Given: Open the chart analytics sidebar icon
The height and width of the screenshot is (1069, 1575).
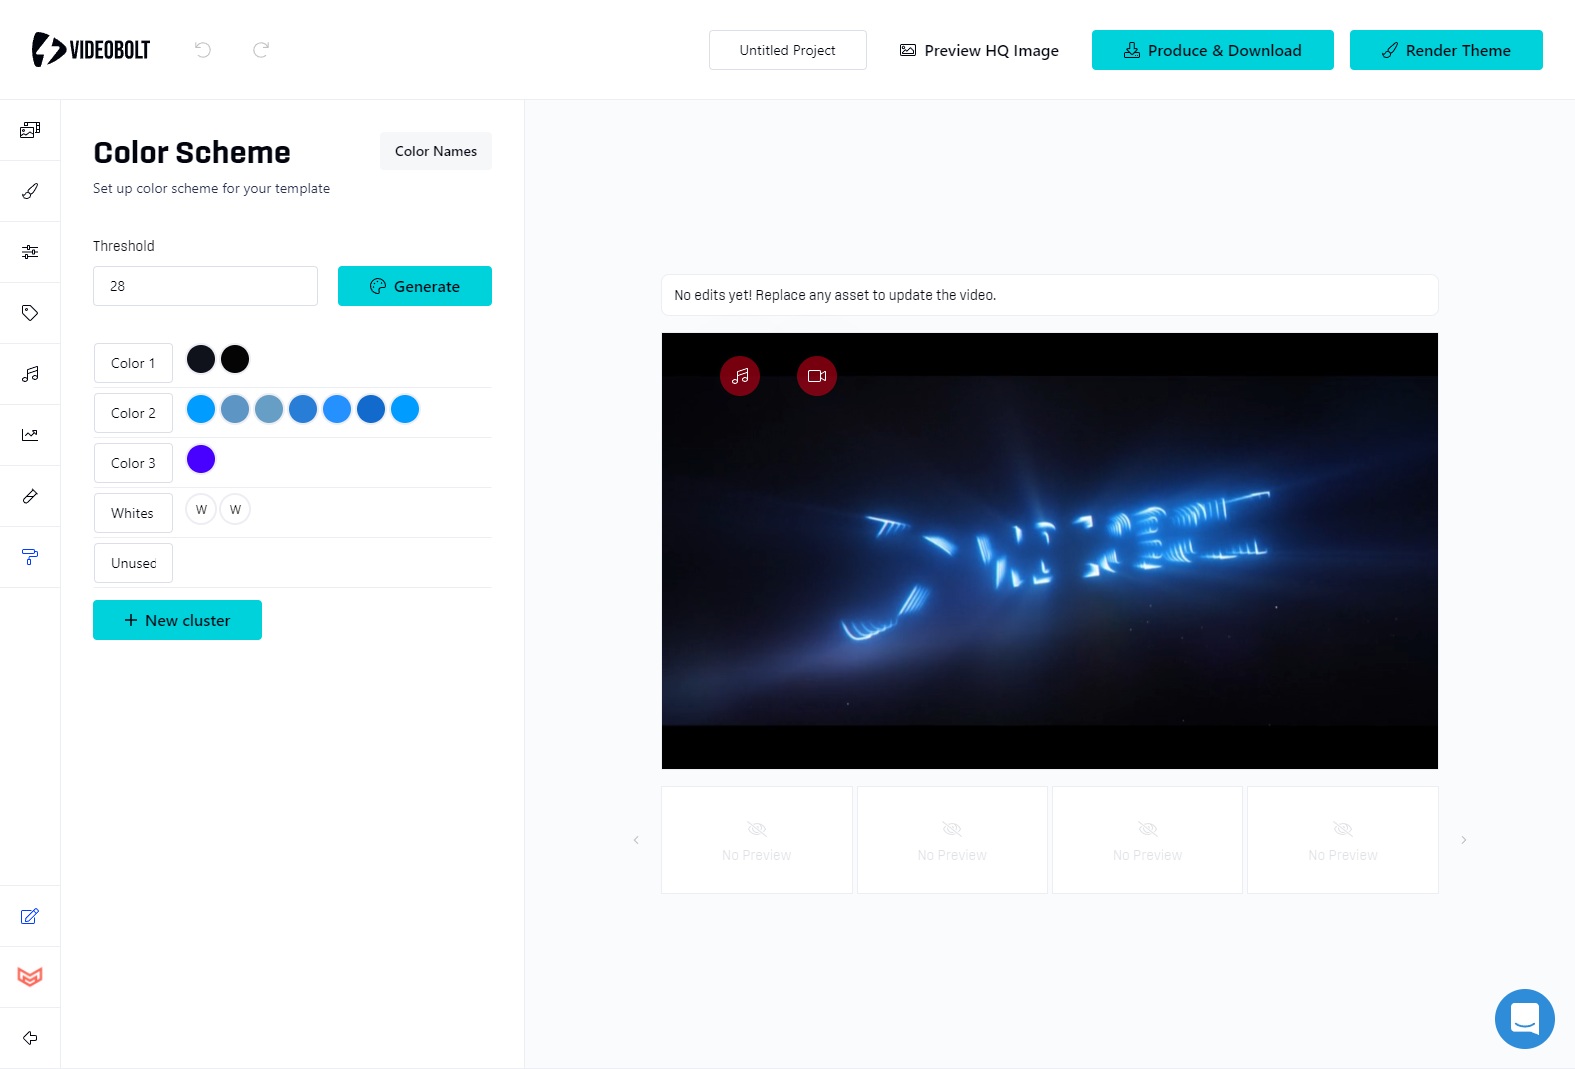Looking at the screenshot, I should [x=30, y=435].
